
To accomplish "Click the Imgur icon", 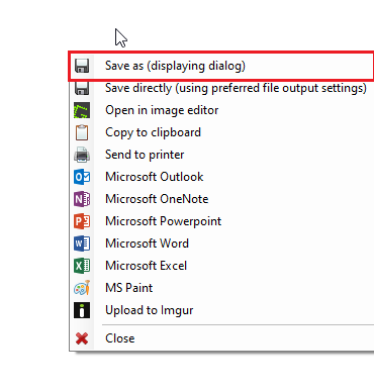I will click(82, 310).
